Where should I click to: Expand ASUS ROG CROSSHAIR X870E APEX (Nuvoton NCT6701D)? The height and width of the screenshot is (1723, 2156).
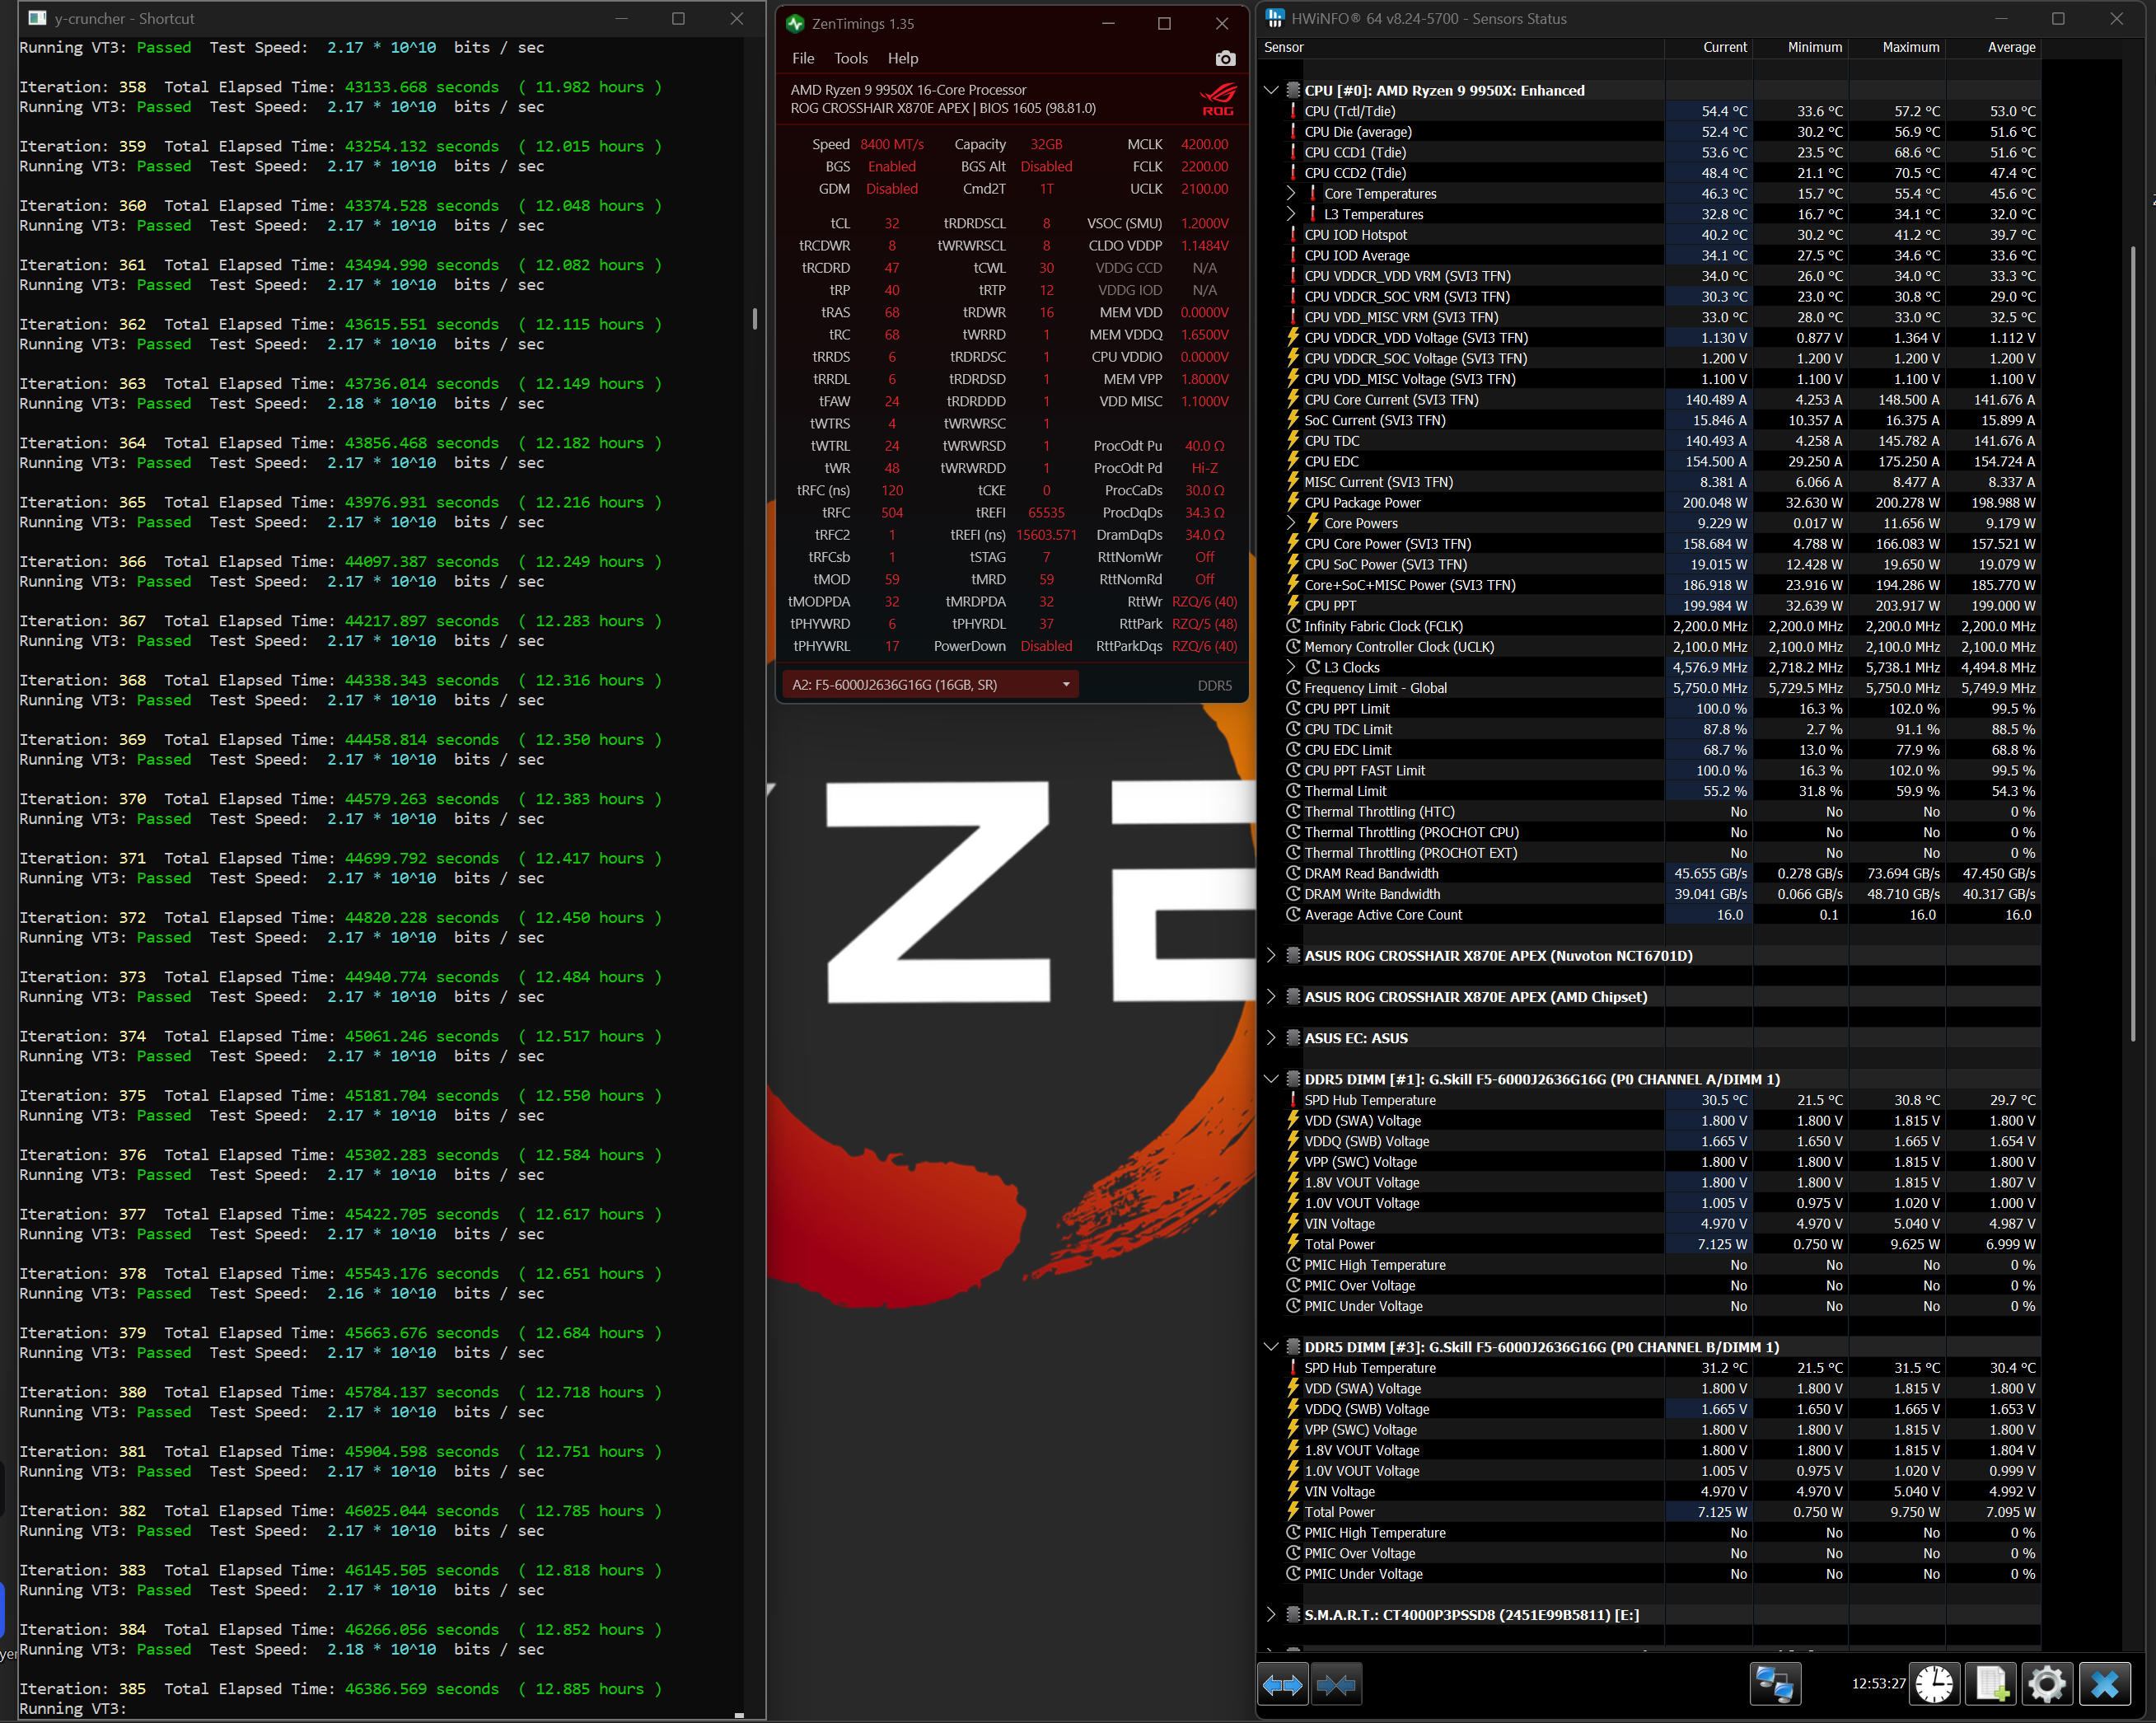(x=1271, y=956)
